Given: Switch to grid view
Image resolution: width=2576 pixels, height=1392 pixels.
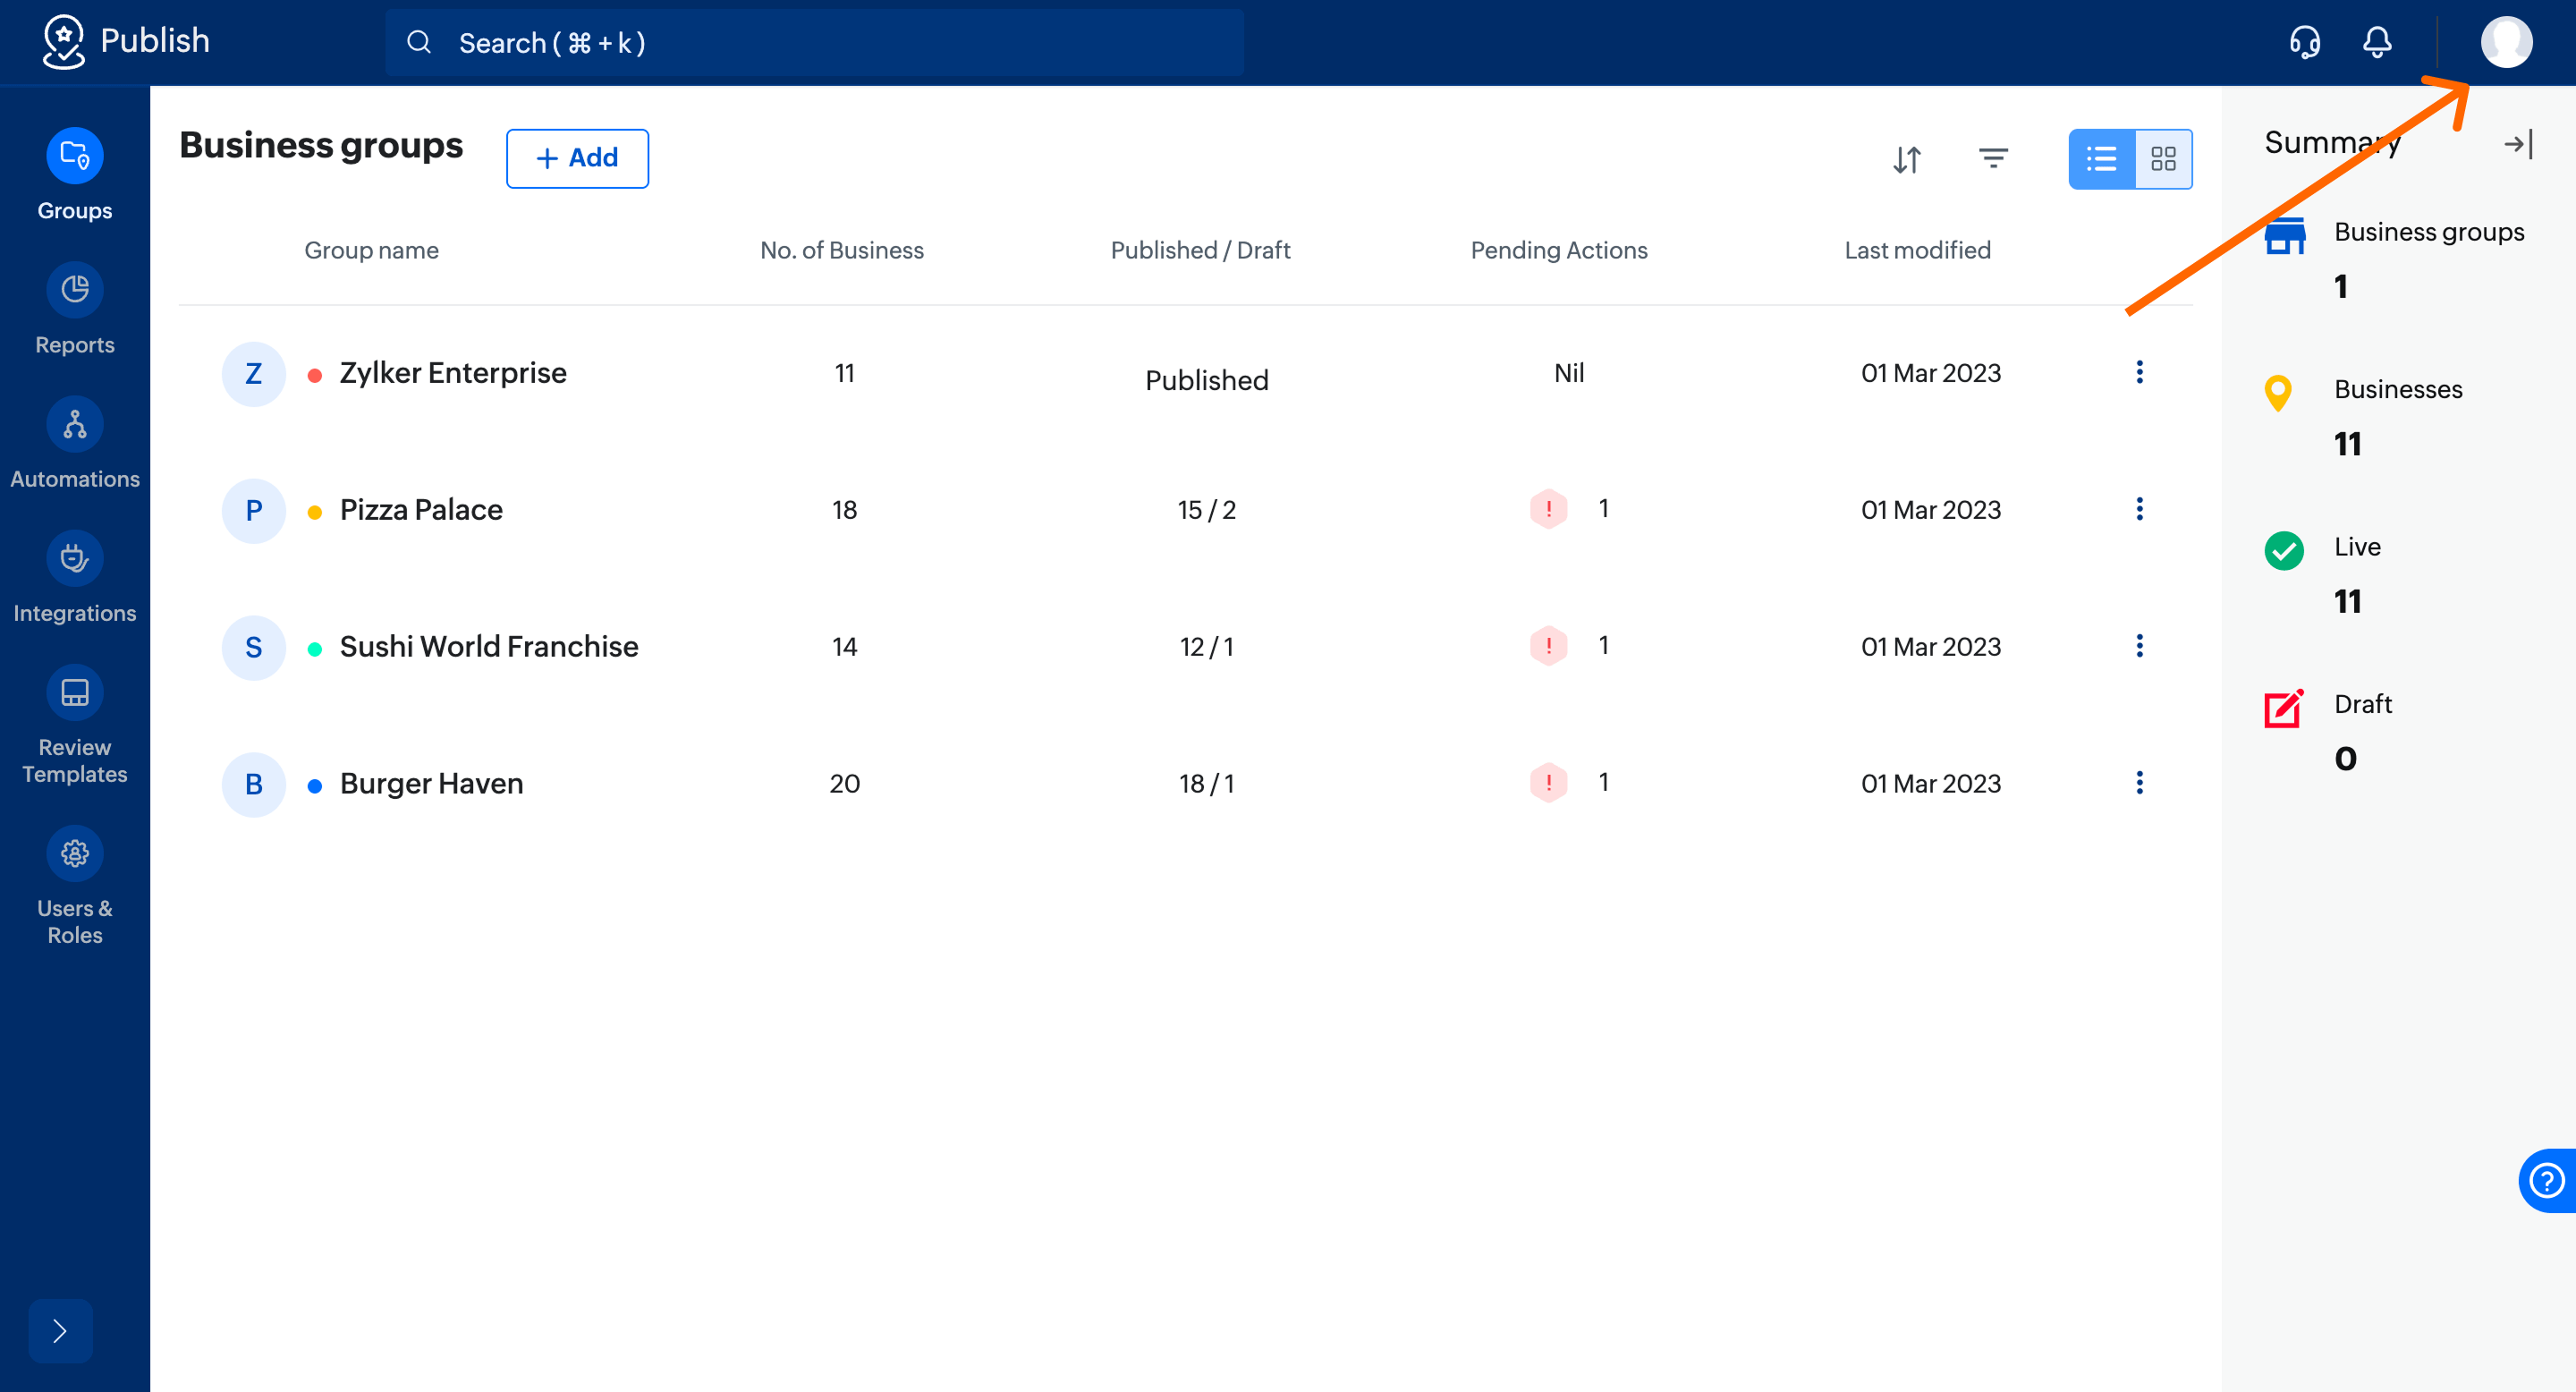Looking at the screenshot, I should tap(2163, 158).
